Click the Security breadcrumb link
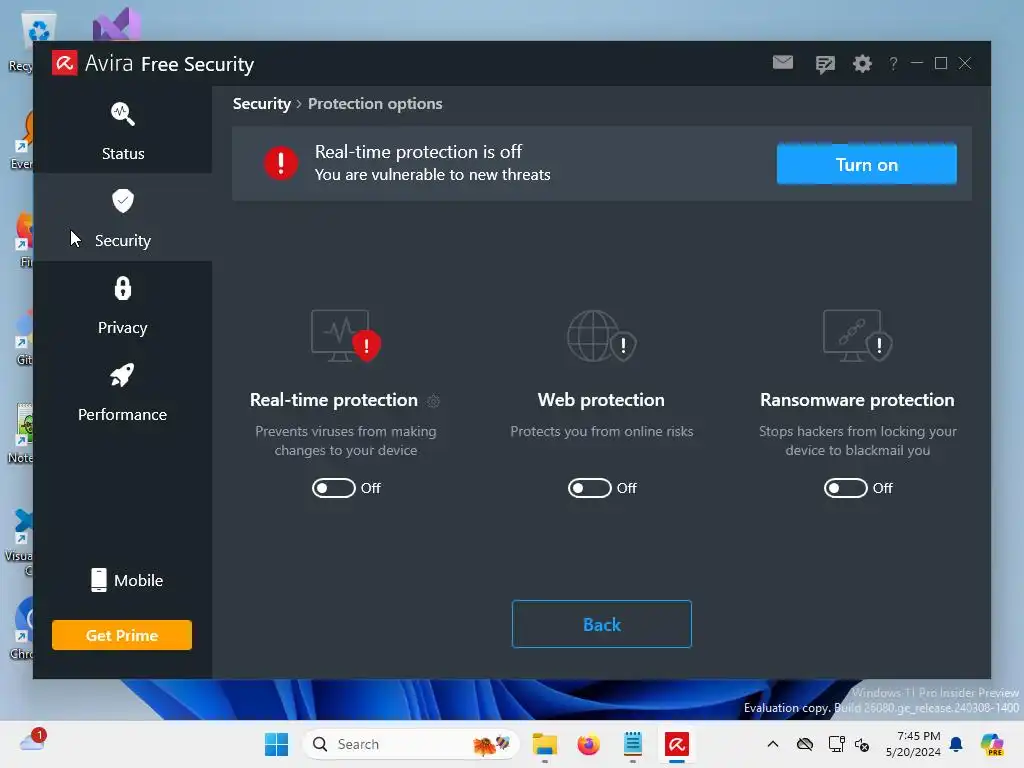 click(x=262, y=104)
